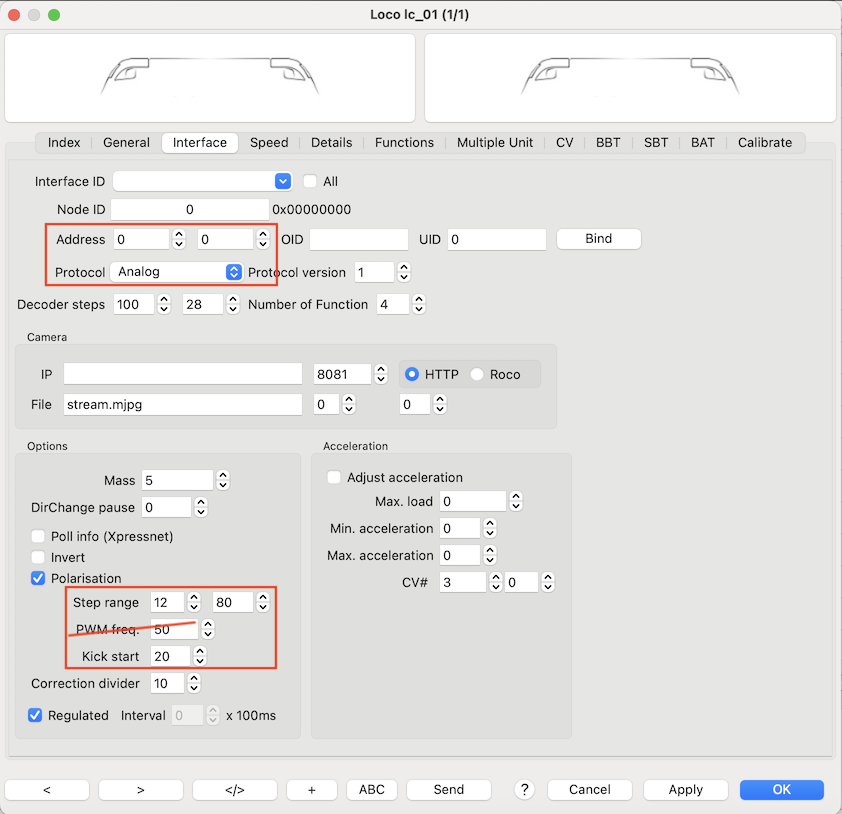Select the Roco radio button
Screen dimensions: 842x814
click(477, 374)
